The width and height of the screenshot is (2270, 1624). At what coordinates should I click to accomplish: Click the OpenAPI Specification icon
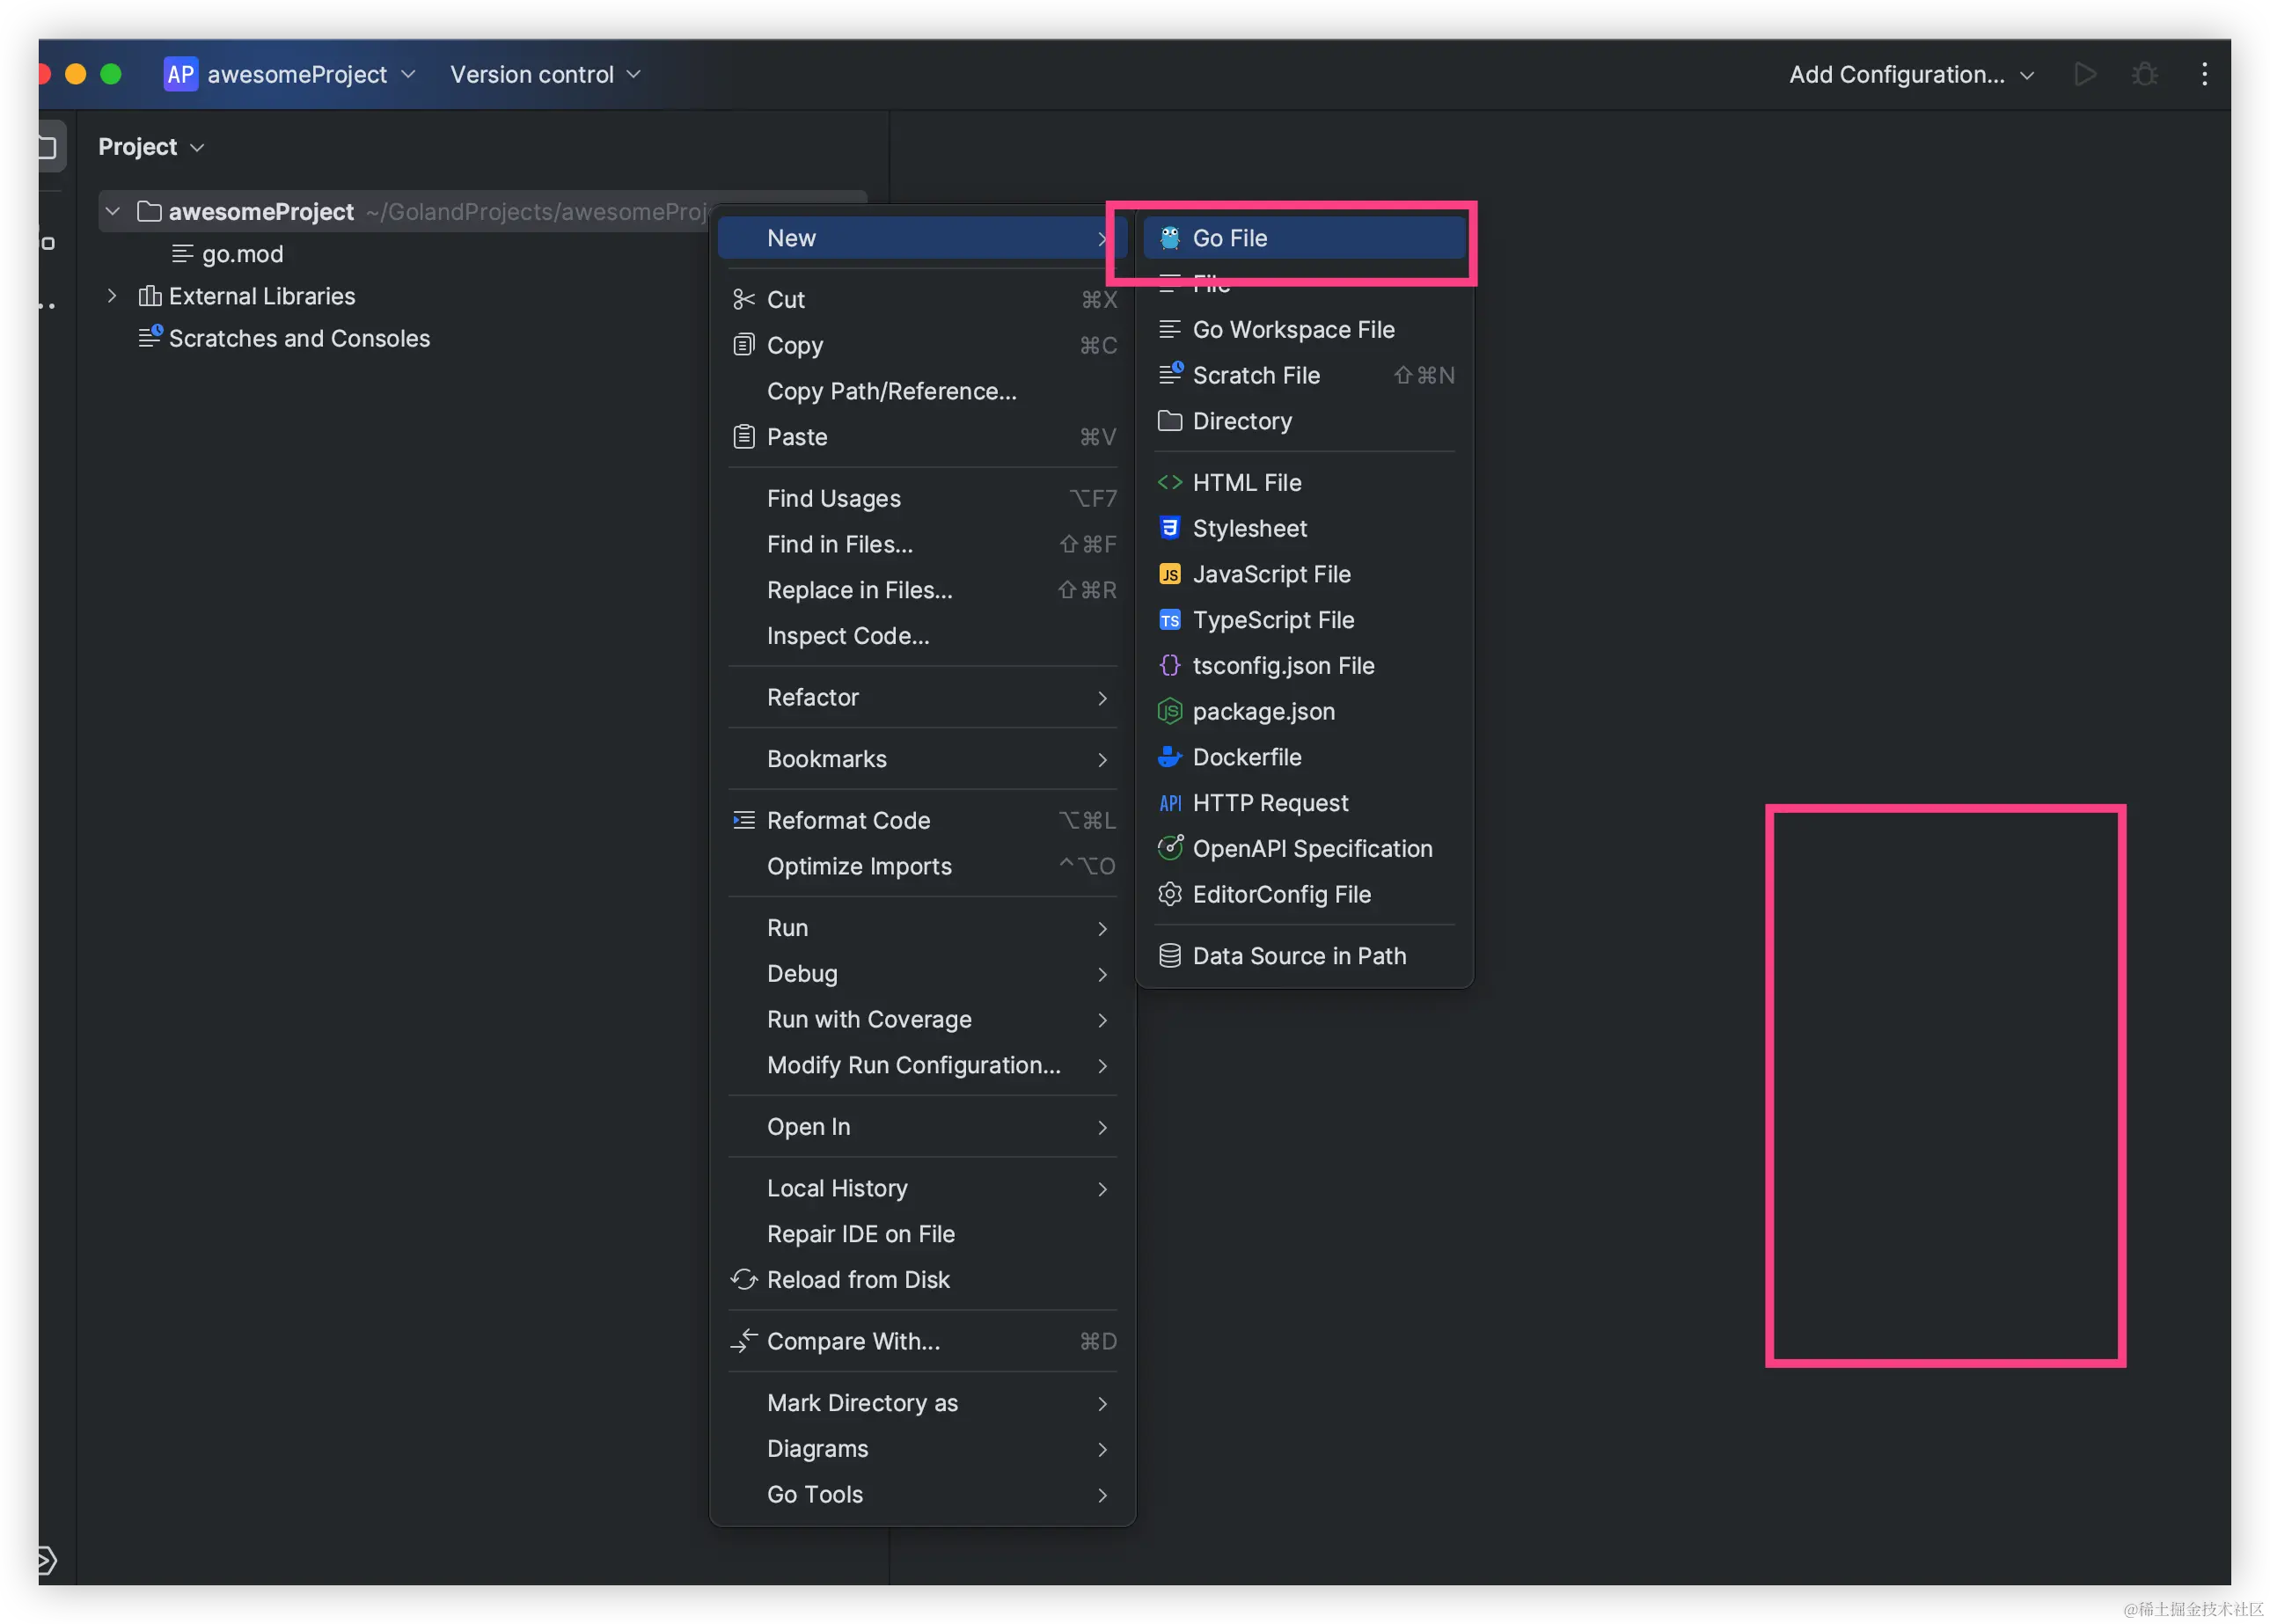pos(1169,848)
